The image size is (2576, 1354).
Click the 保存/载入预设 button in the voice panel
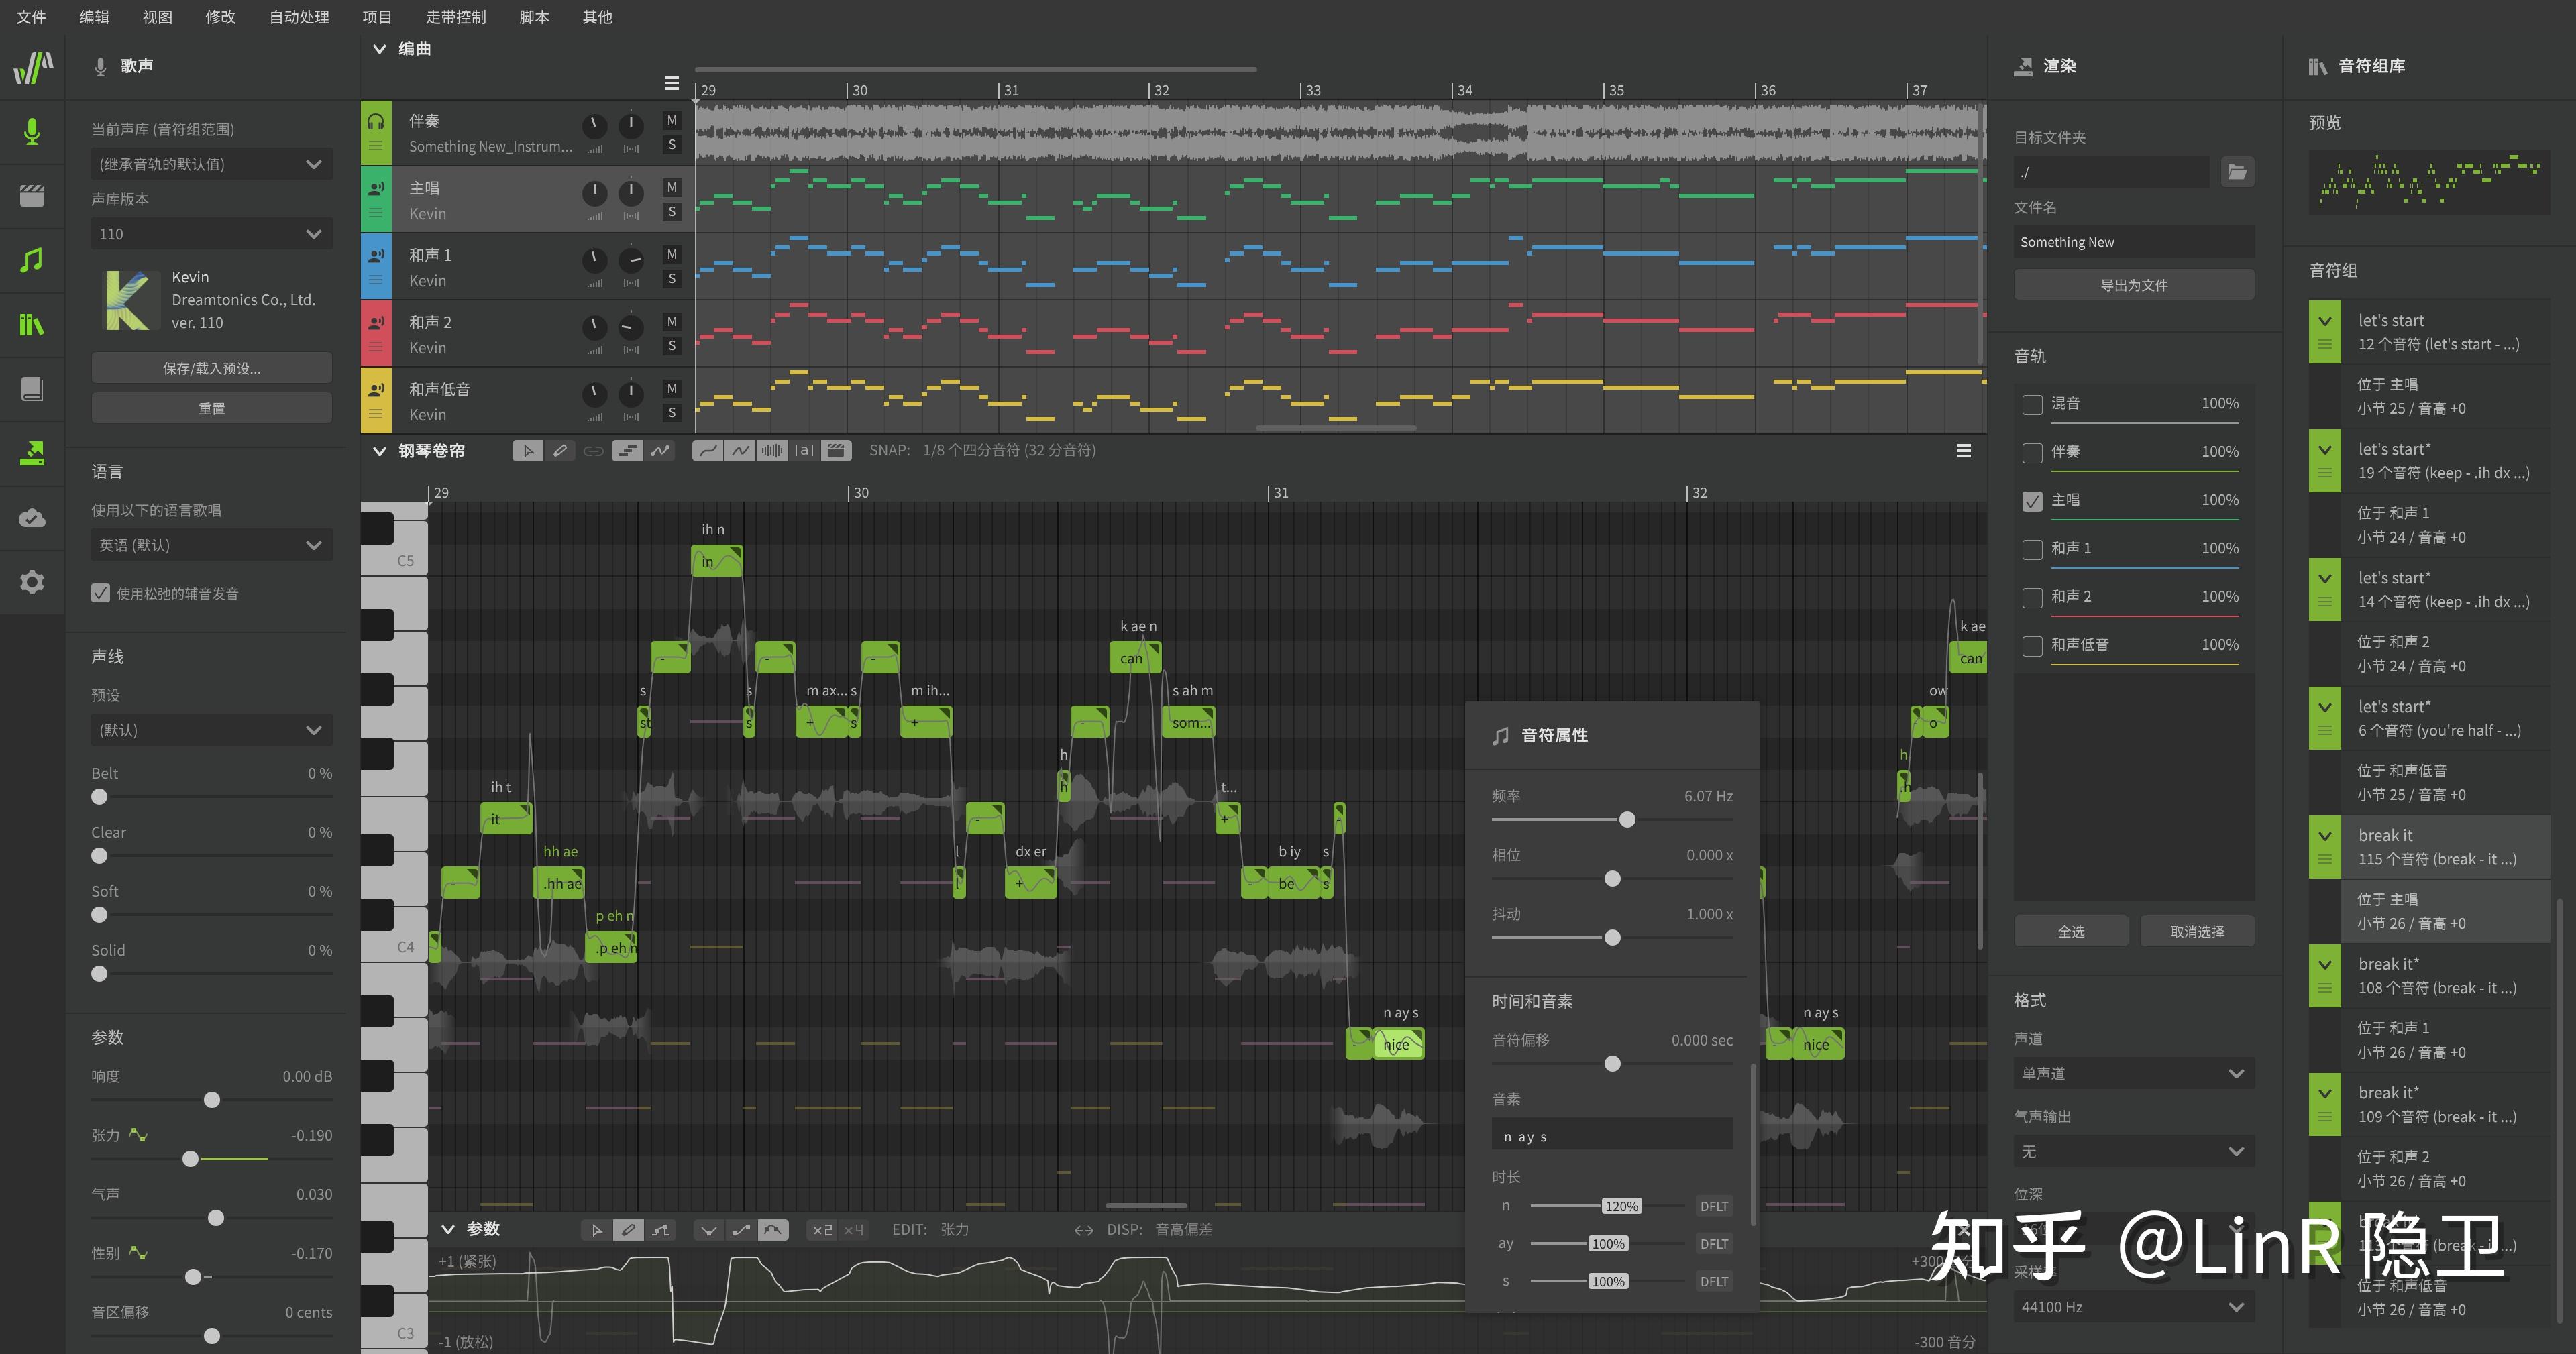tap(211, 367)
